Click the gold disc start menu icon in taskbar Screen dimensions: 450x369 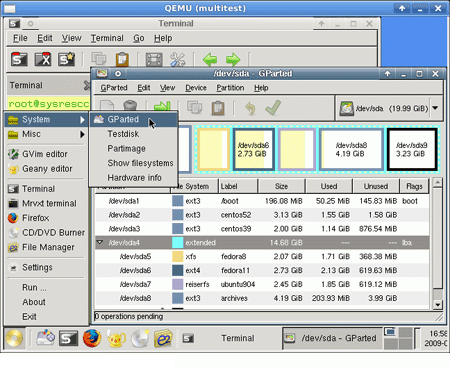tap(14, 338)
